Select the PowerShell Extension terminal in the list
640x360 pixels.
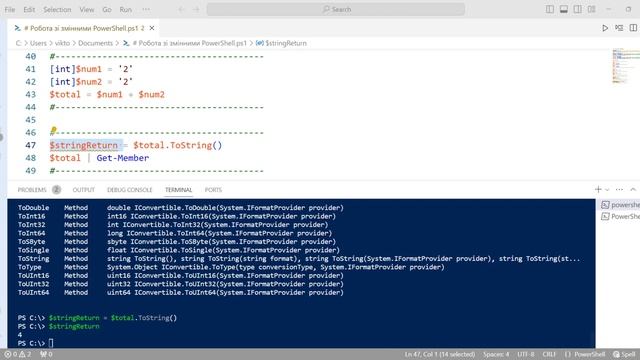pos(620,216)
